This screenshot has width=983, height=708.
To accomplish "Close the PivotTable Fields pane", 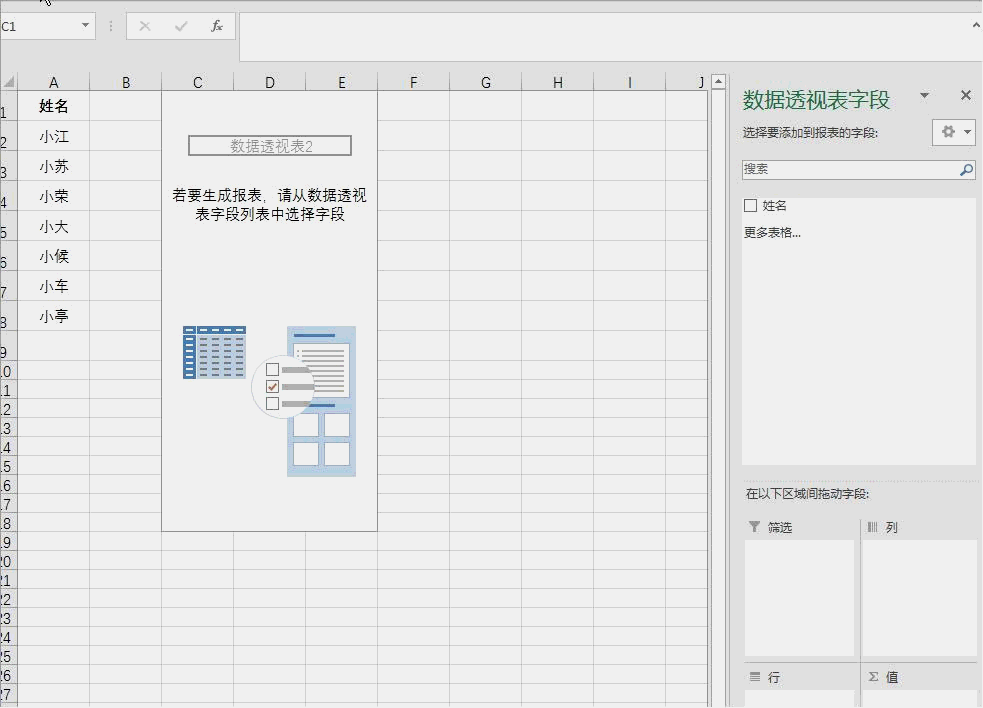I will point(965,96).
